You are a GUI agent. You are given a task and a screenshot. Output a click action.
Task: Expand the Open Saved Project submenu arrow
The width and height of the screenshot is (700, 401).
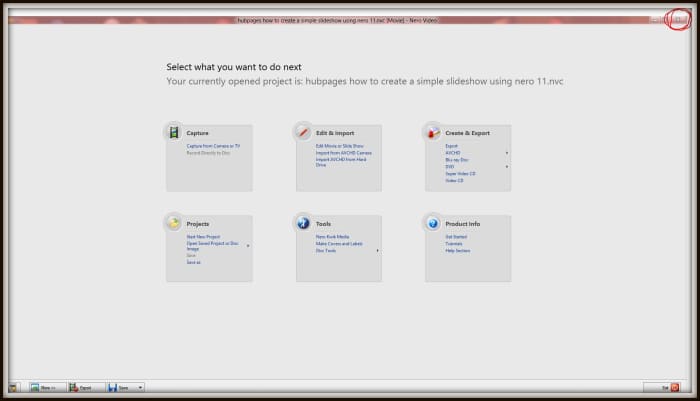click(248, 246)
